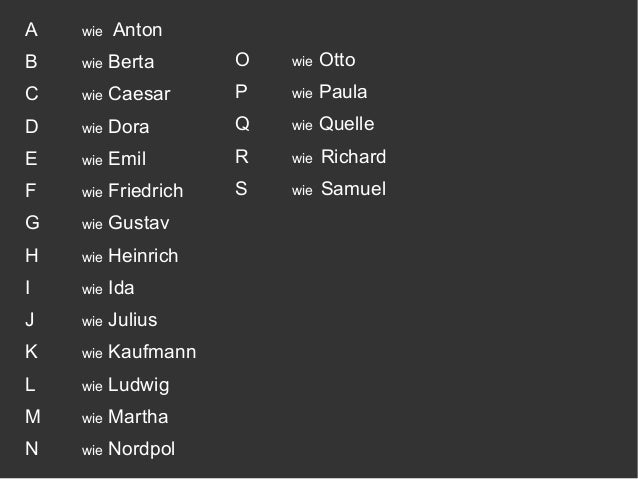The width and height of the screenshot is (638, 479).
Task: Select the name Paula
Action: [x=343, y=93]
